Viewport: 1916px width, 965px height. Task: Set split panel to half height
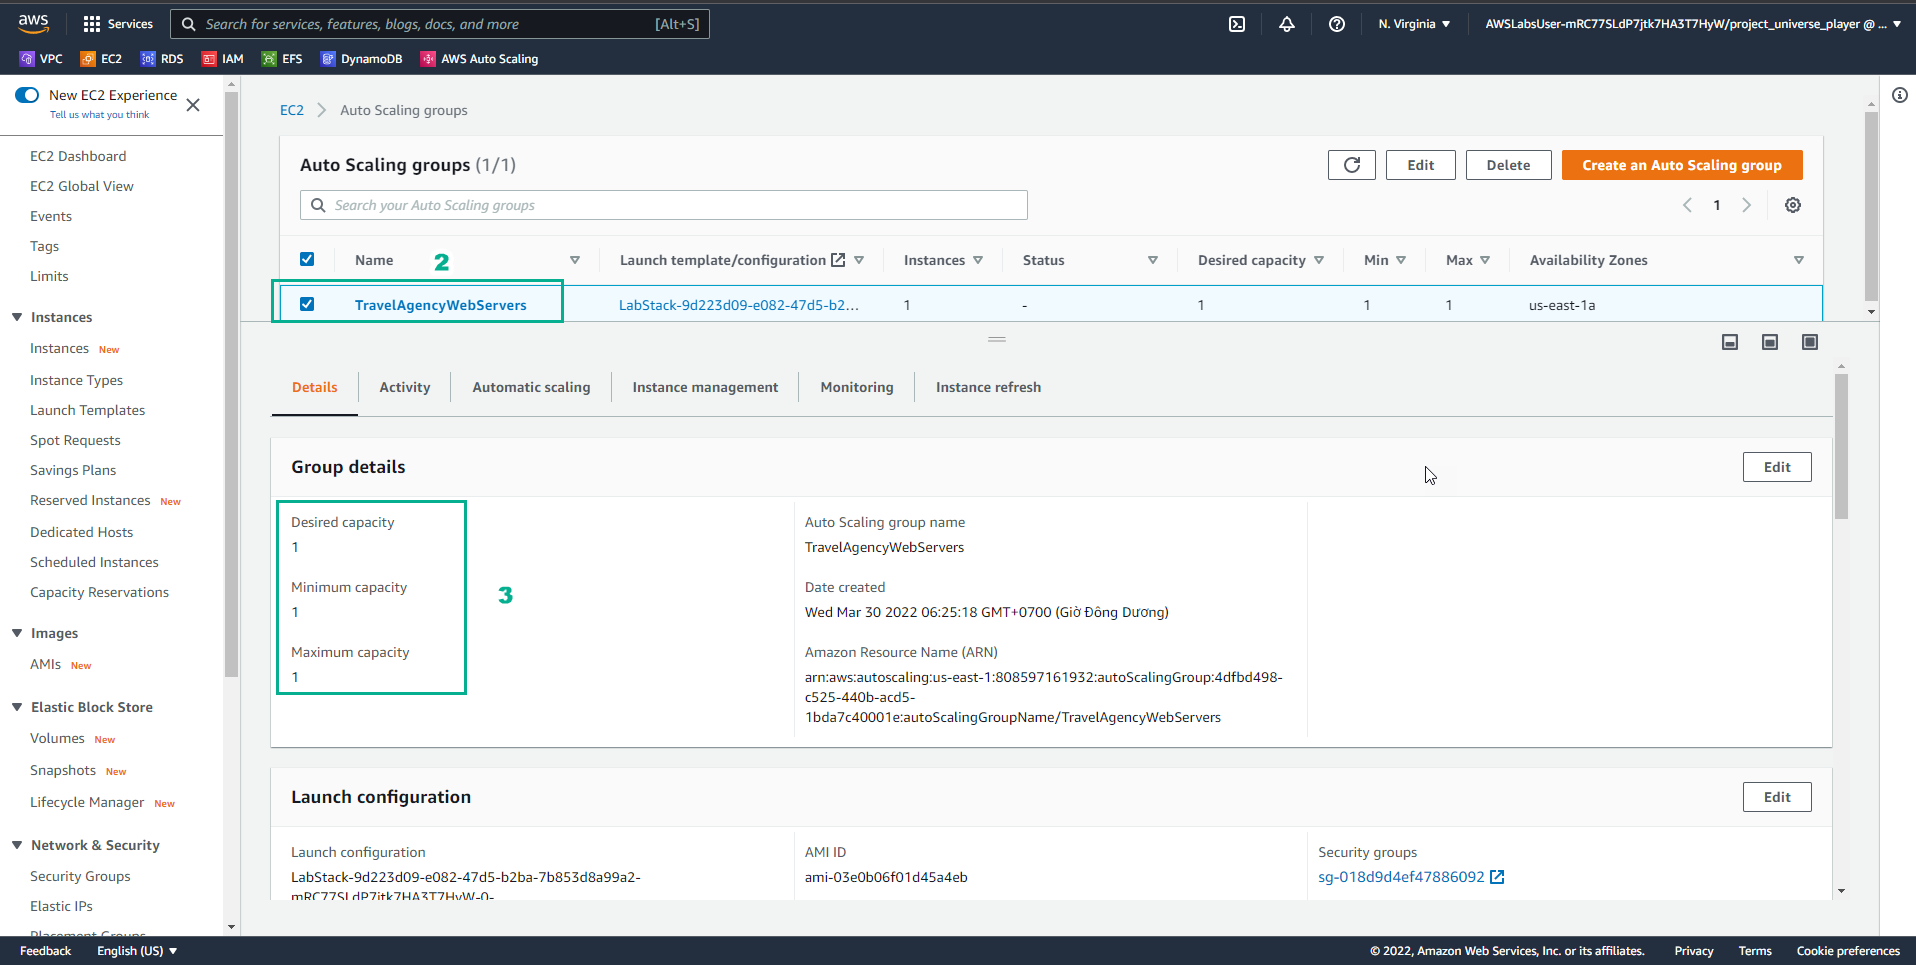[1770, 342]
